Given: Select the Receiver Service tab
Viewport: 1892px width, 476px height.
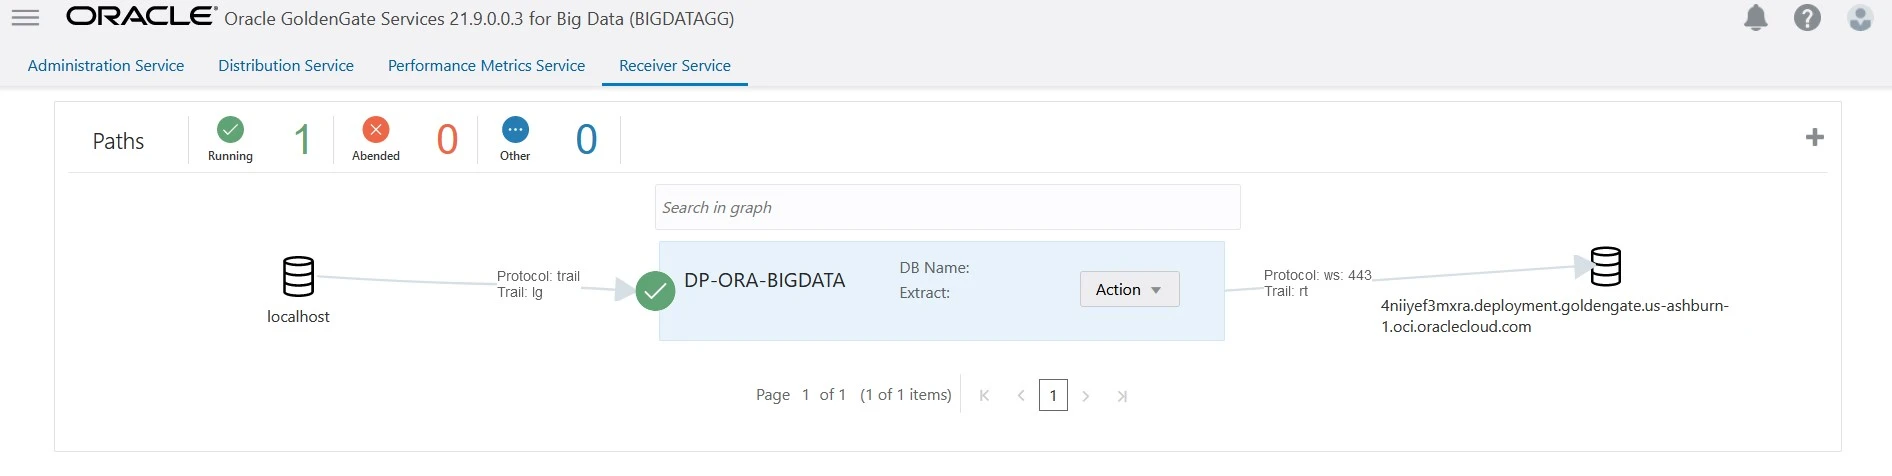Looking at the screenshot, I should tap(675, 66).
